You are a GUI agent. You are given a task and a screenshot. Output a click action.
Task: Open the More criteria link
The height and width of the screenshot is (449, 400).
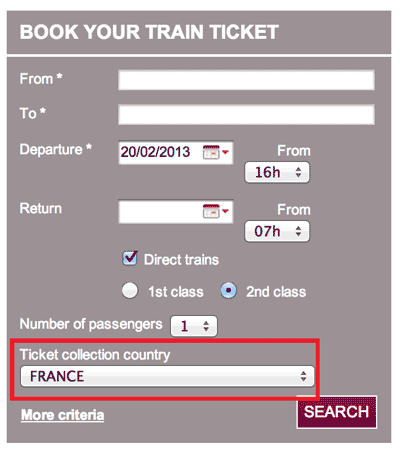[x=63, y=415]
